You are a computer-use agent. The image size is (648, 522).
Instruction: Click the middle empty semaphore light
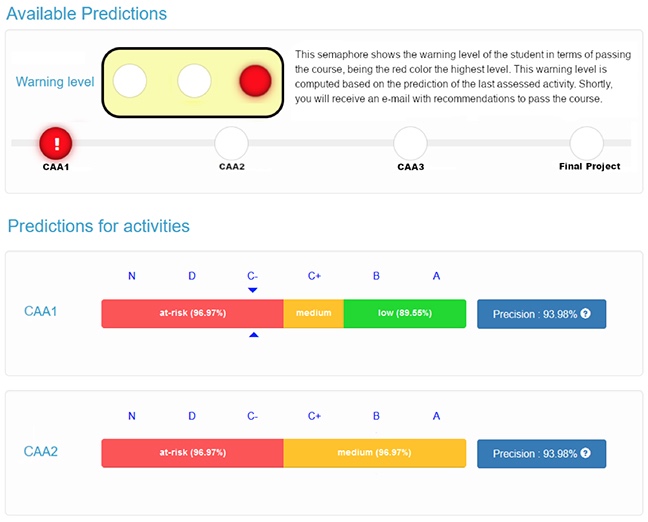pyautogui.click(x=193, y=81)
